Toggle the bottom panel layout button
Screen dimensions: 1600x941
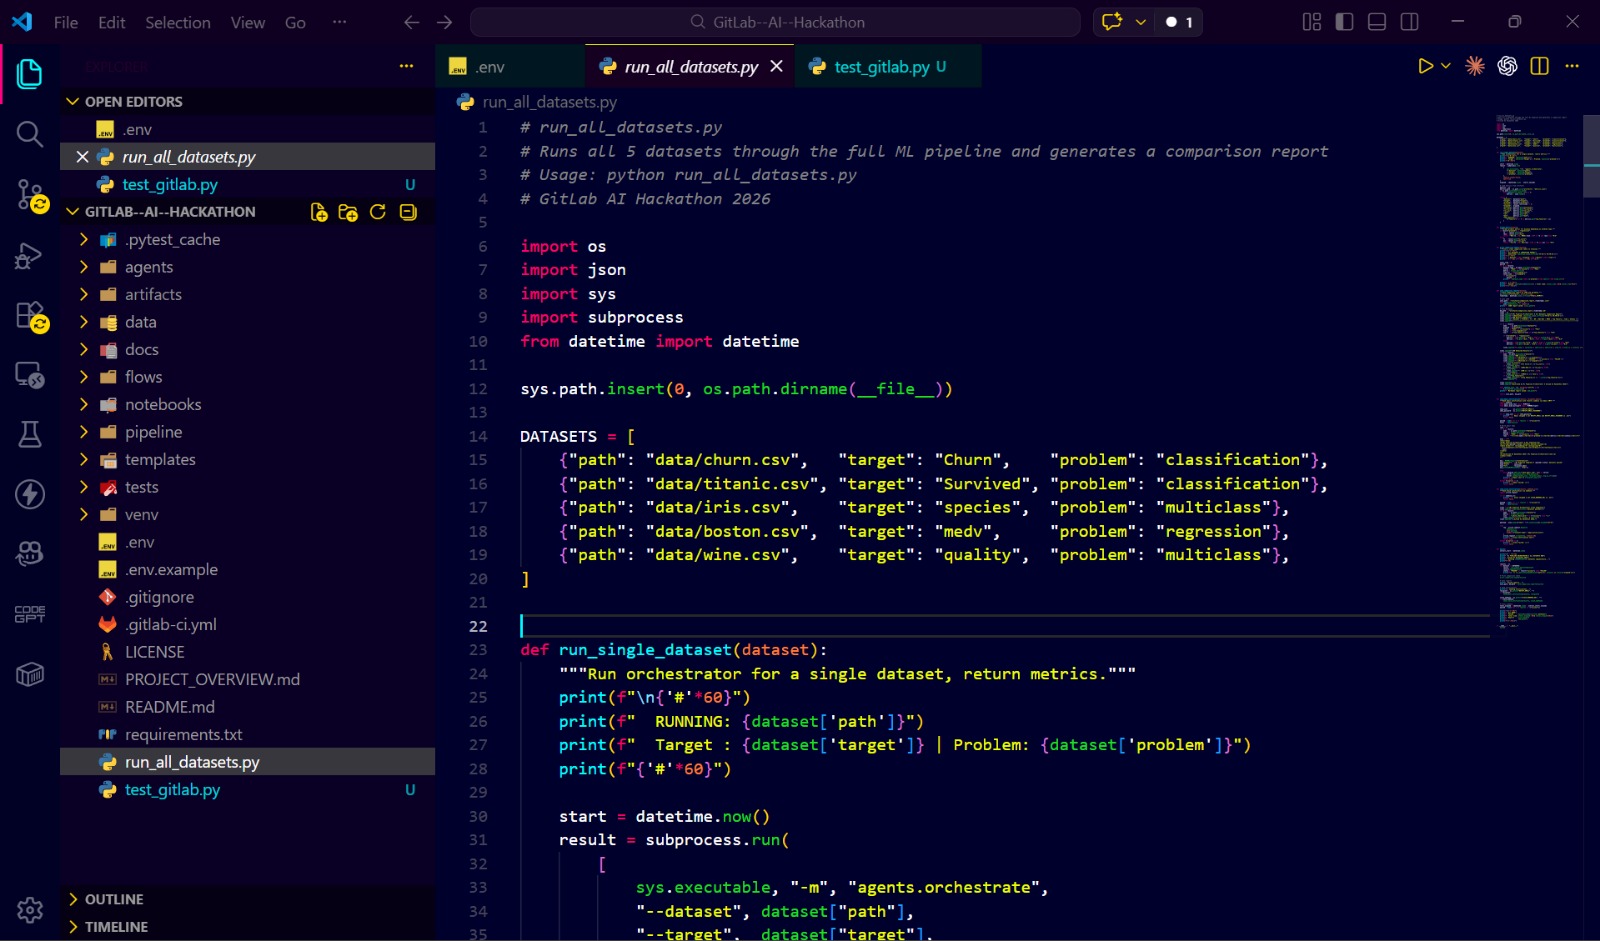1377,22
